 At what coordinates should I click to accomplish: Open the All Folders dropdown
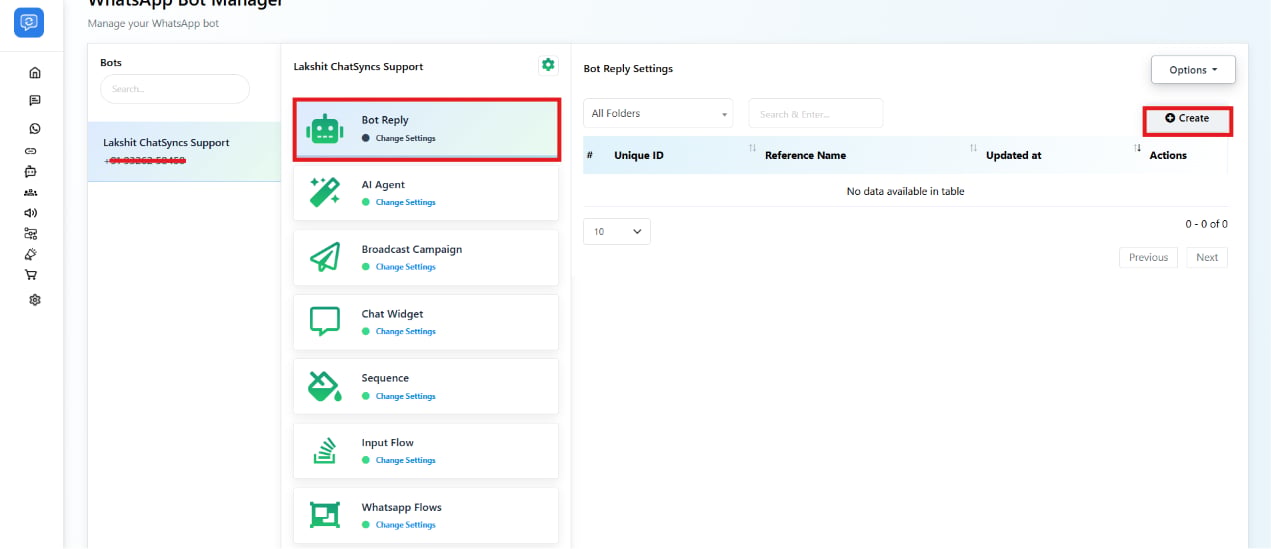tap(658, 113)
